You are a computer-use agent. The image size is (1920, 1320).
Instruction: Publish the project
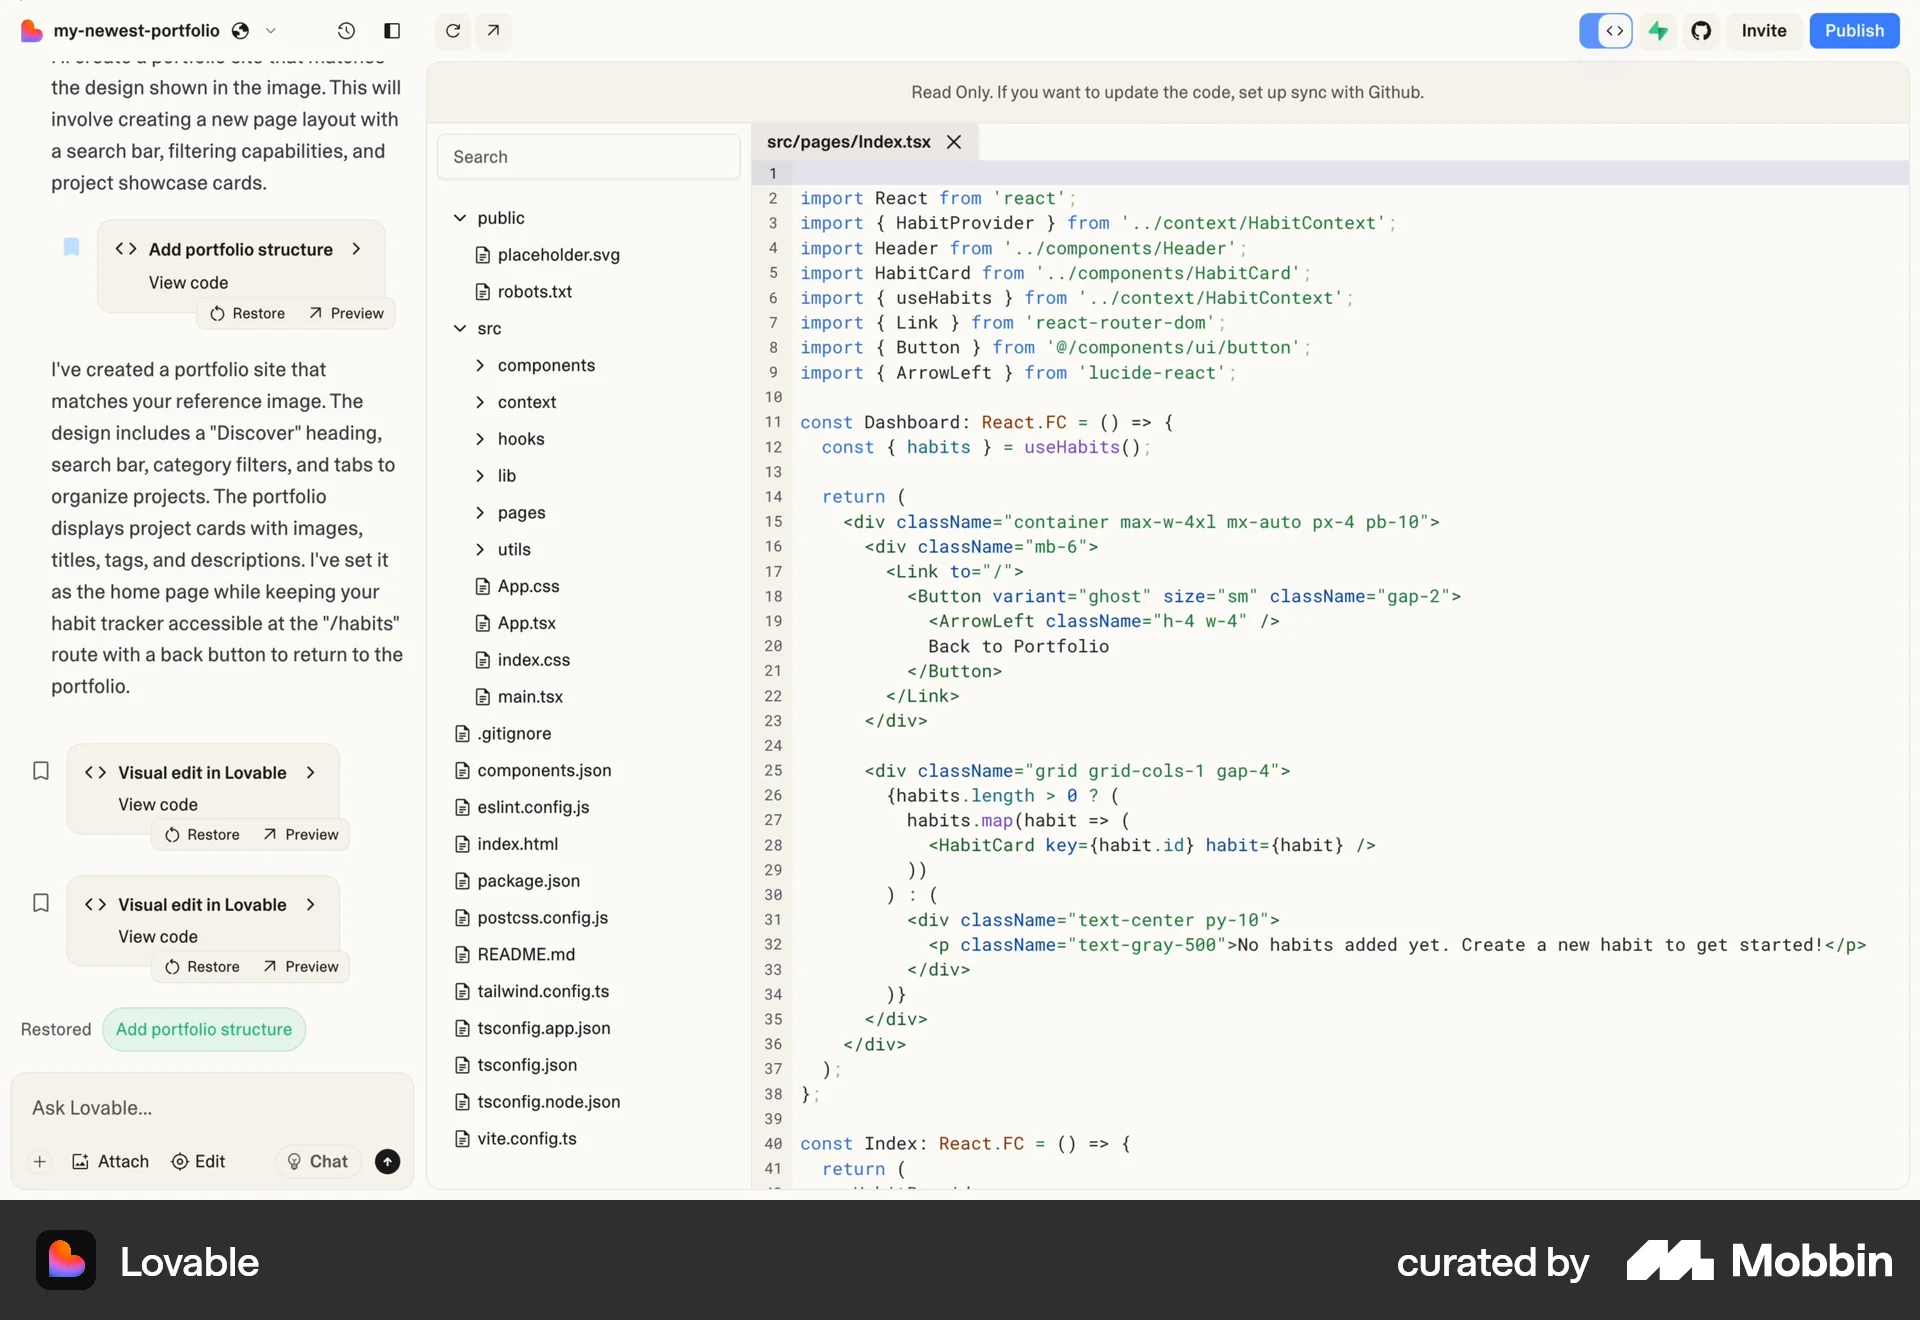[x=1854, y=31]
